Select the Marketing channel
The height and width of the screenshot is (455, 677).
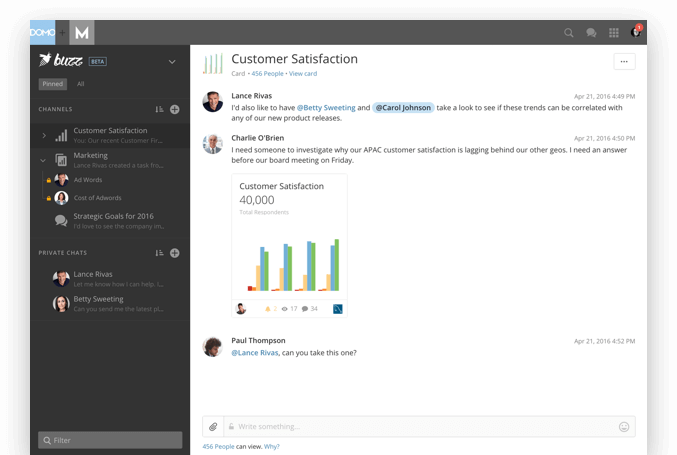tap(110, 160)
